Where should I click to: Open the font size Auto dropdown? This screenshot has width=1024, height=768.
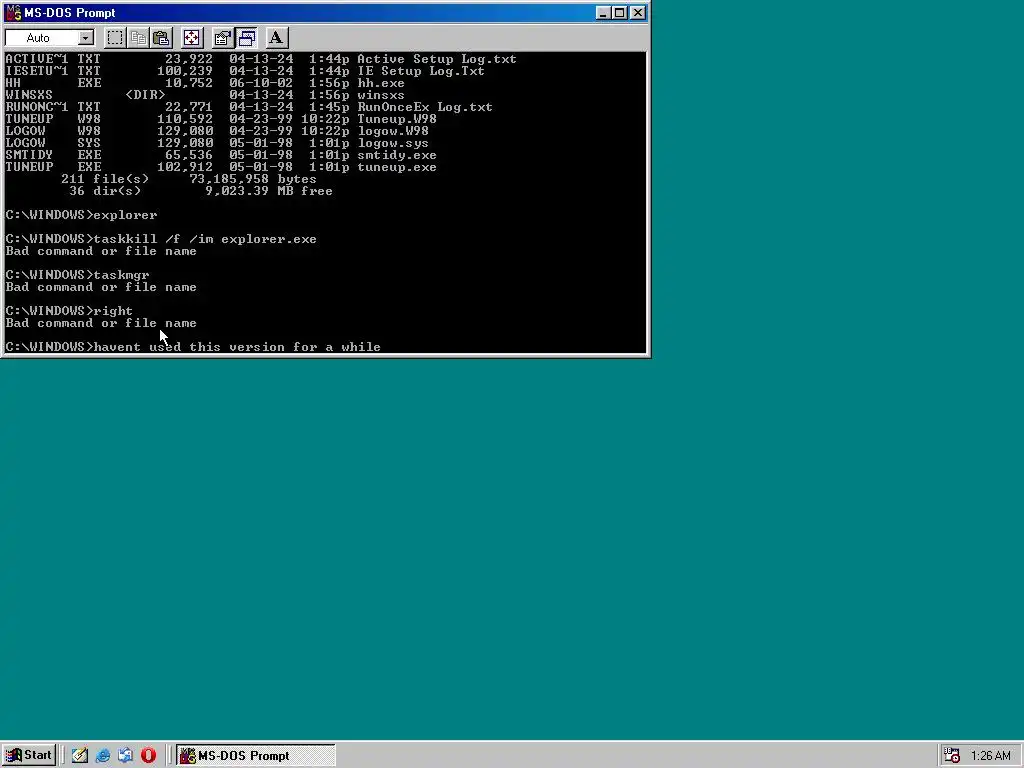(86, 38)
